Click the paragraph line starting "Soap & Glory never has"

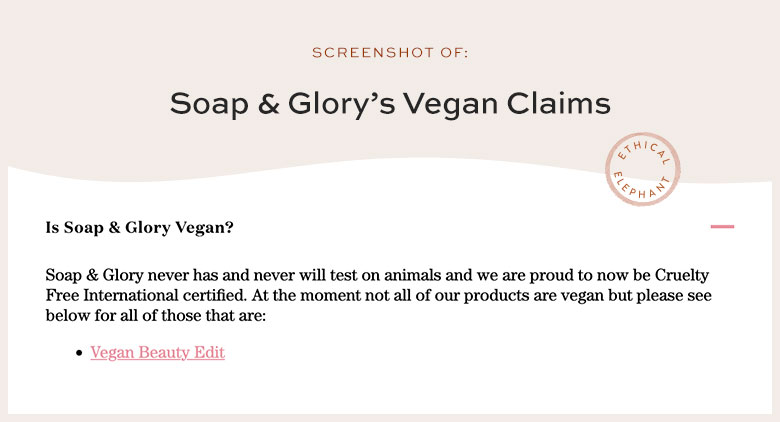point(377,275)
